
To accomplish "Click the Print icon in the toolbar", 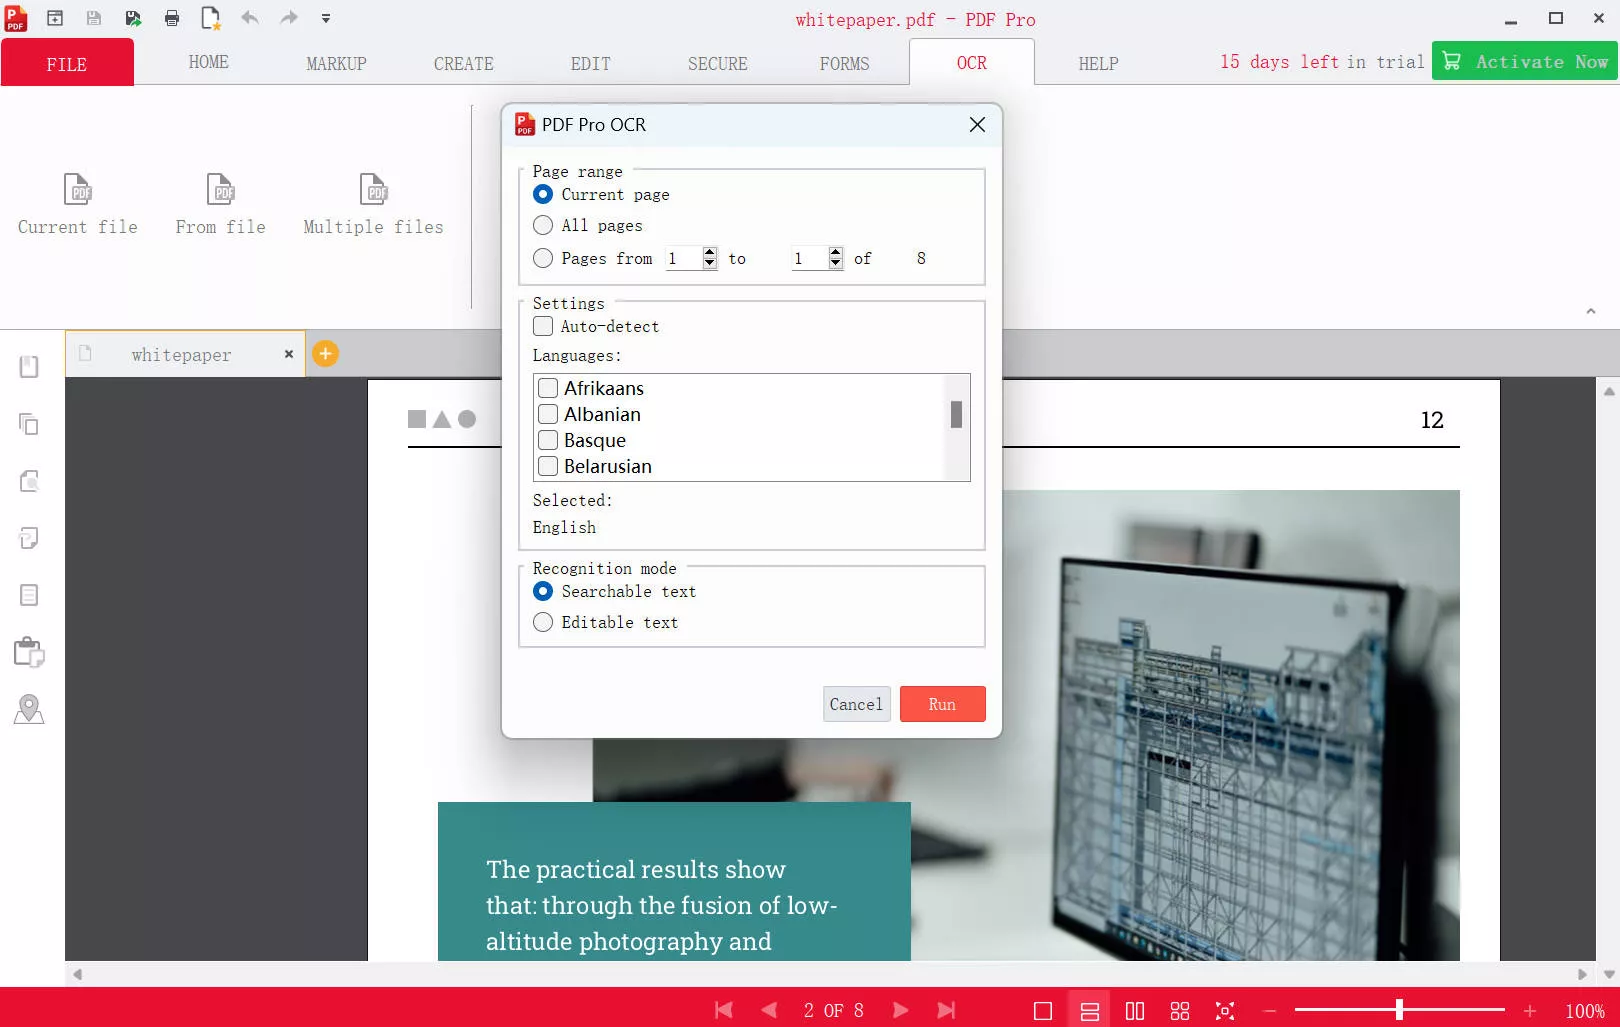I will (171, 18).
